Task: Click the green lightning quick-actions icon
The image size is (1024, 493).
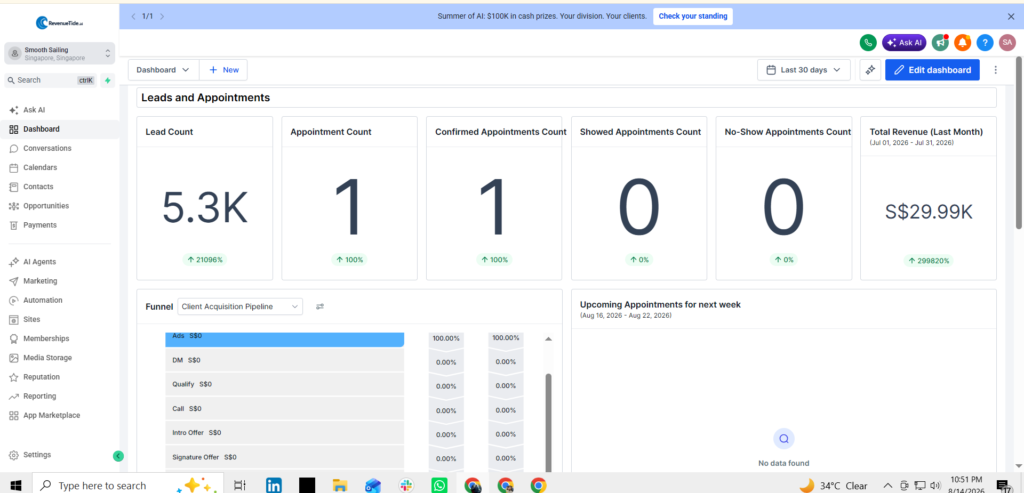Action: (x=108, y=80)
